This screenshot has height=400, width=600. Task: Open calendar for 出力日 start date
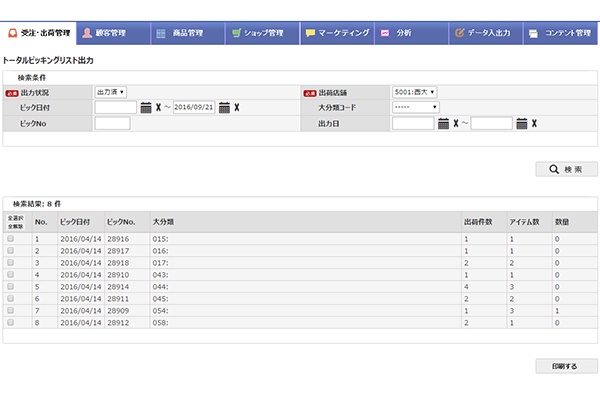[x=443, y=124]
